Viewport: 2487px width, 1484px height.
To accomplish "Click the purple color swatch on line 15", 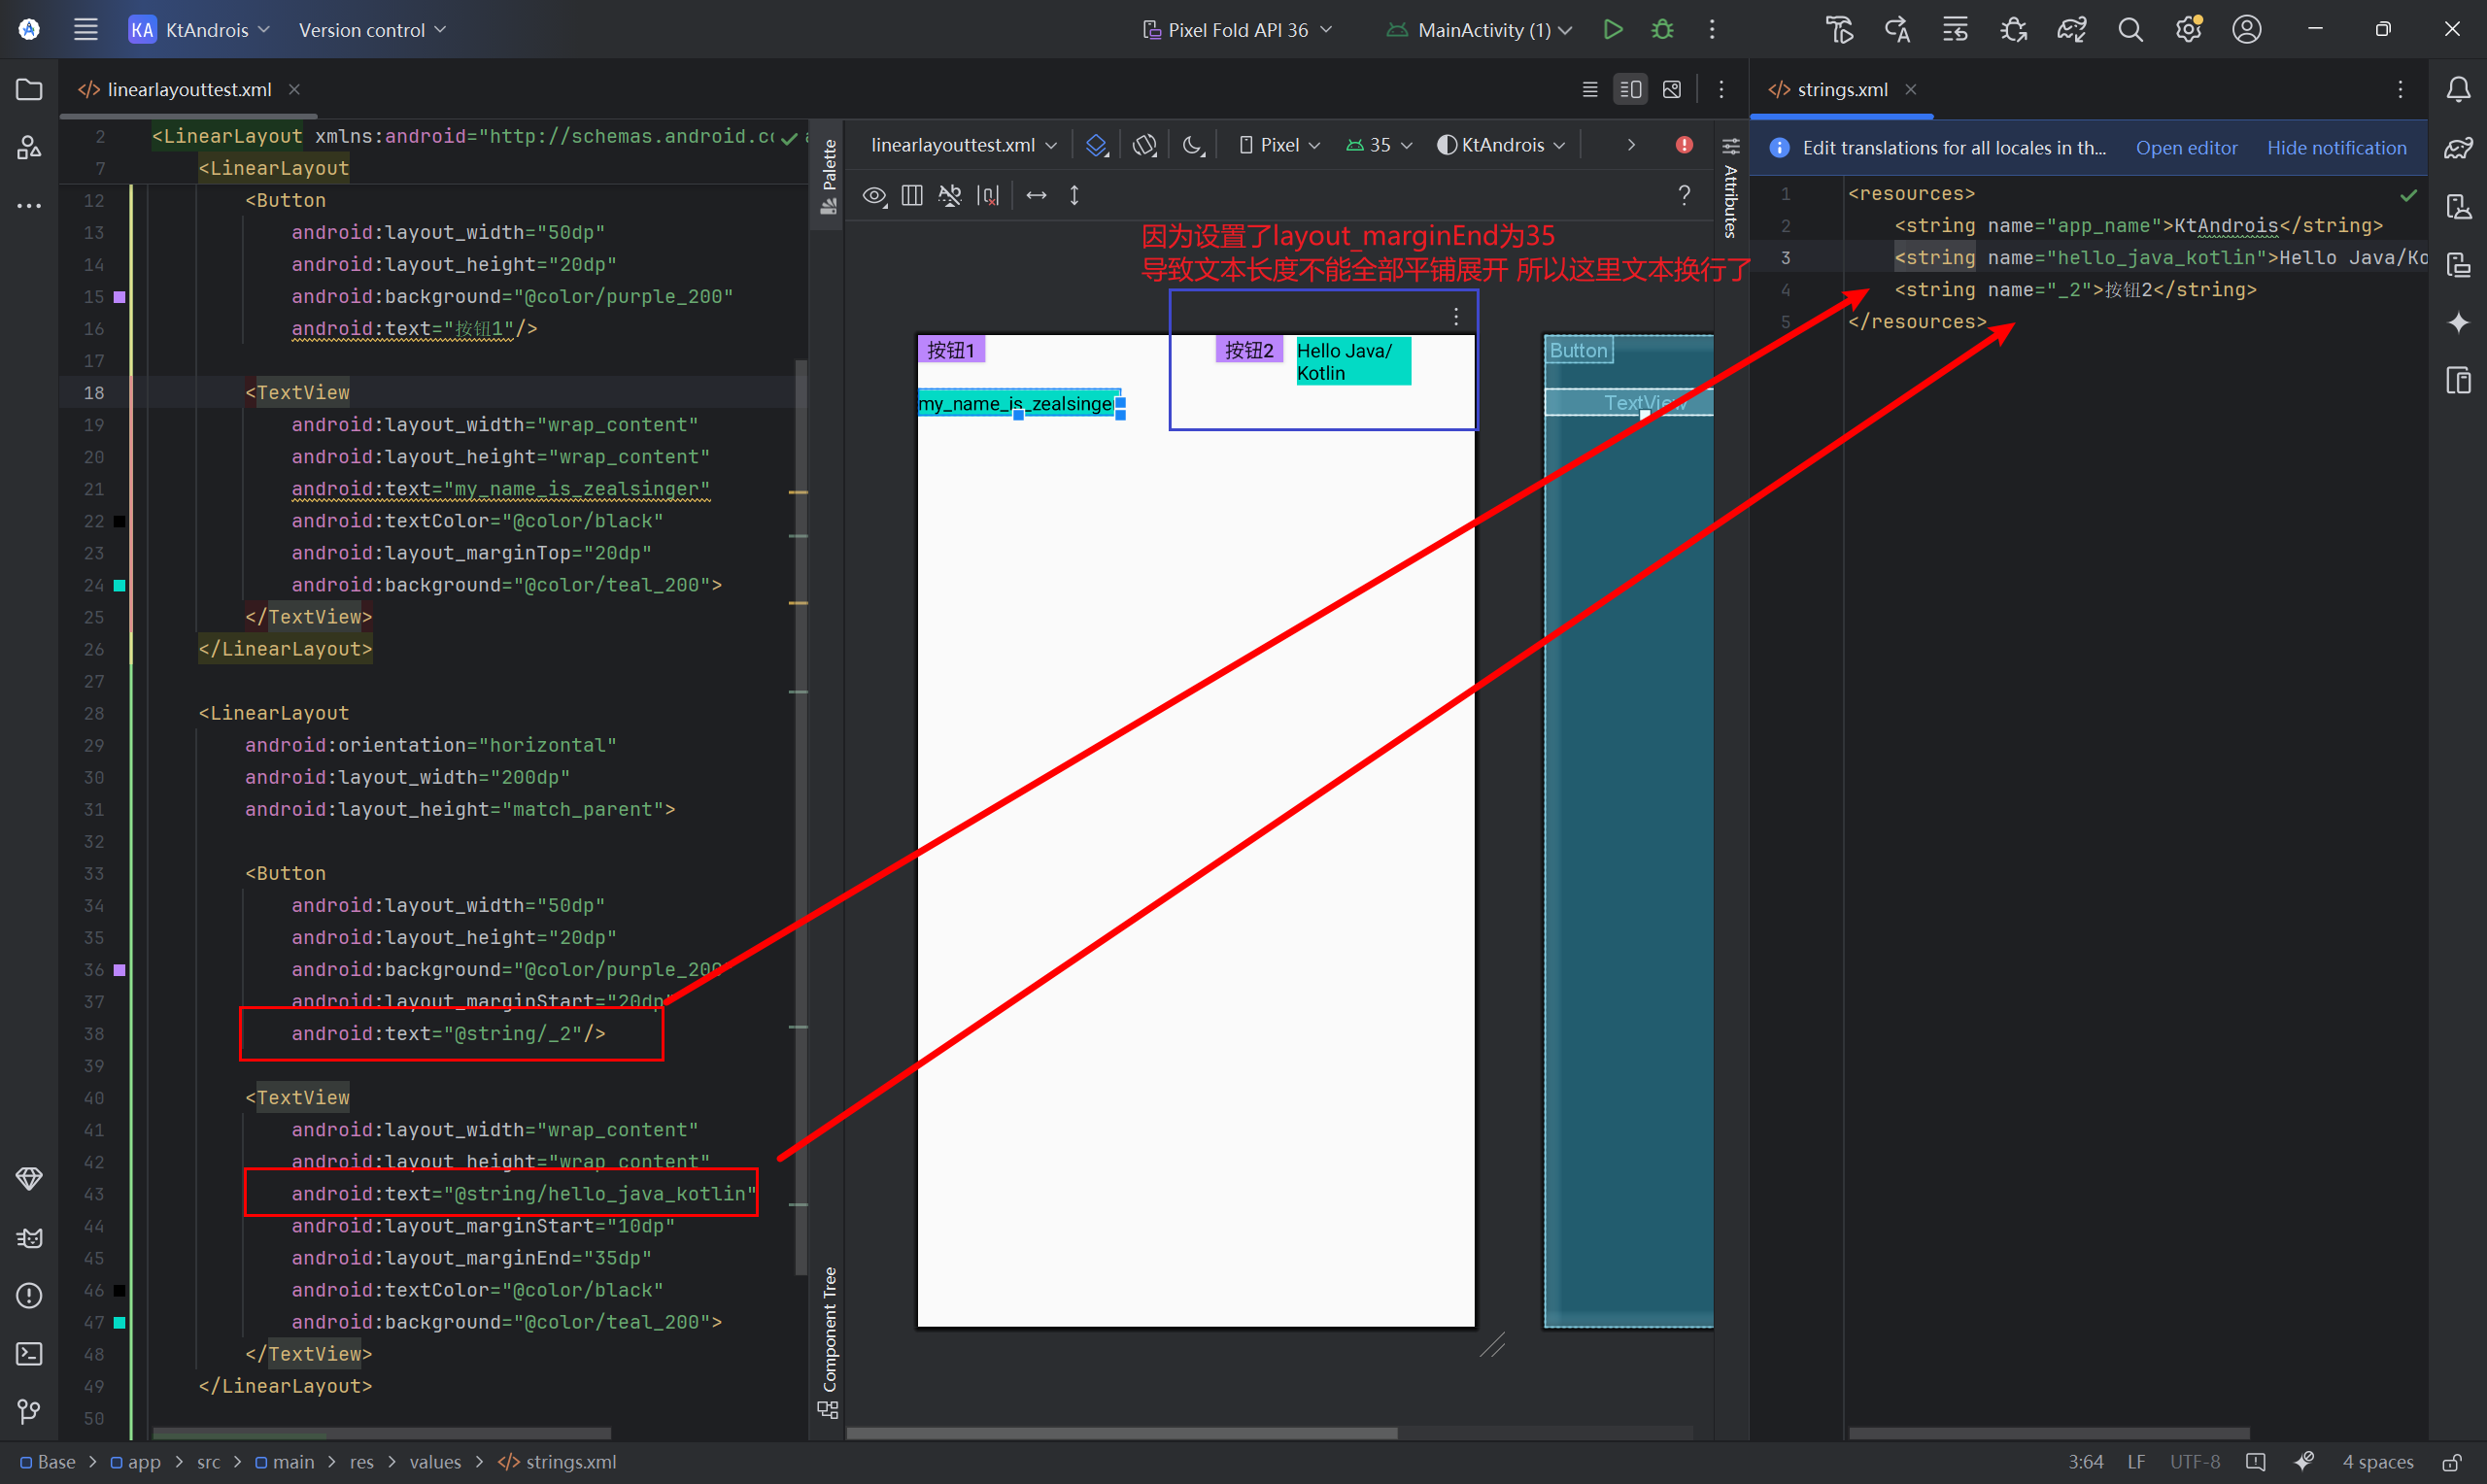I will pyautogui.click(x=119, y=297).
